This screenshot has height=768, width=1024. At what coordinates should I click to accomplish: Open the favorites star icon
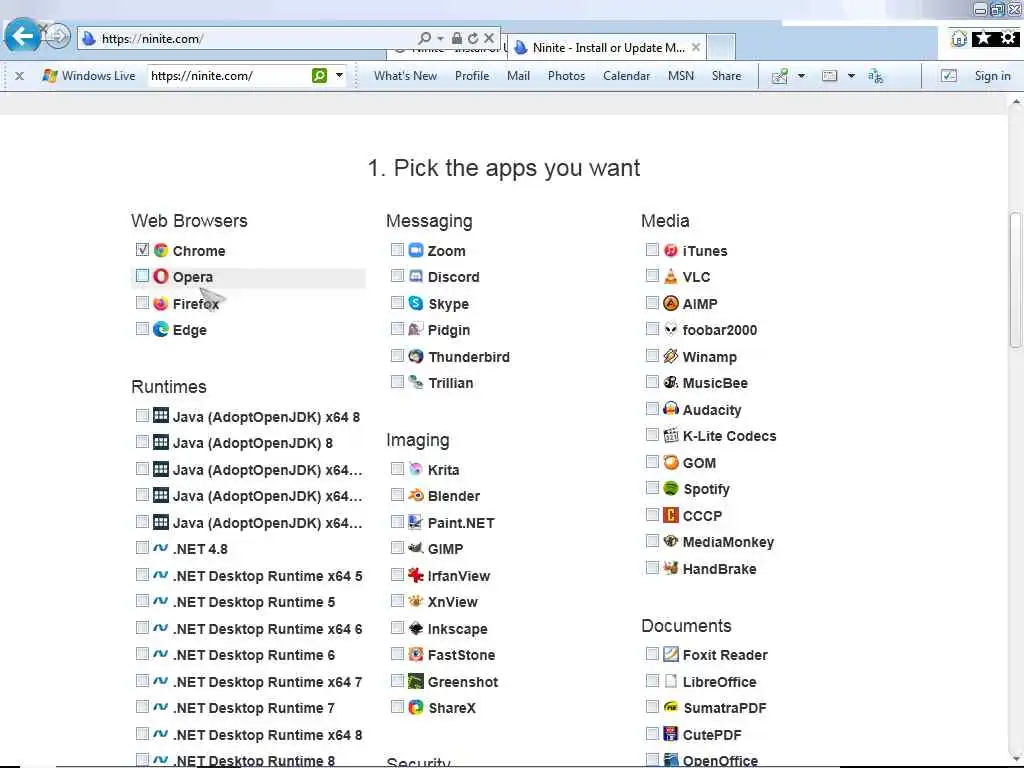tap(983, 39)
